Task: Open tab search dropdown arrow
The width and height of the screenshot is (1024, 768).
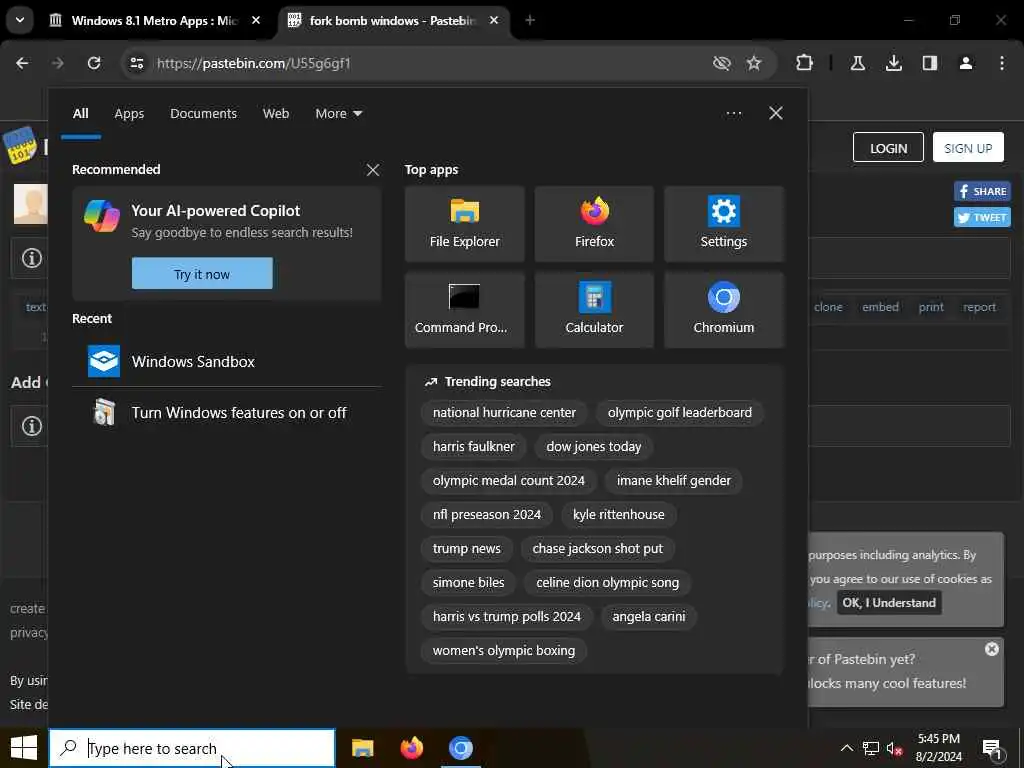Action: click(x=20, y=20)
